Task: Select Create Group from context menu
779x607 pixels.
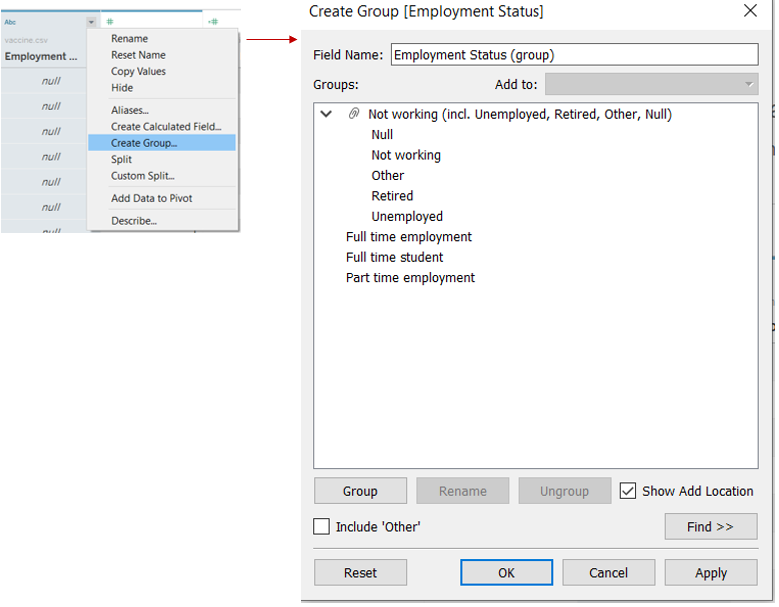Action: click(x=144, y=143)
